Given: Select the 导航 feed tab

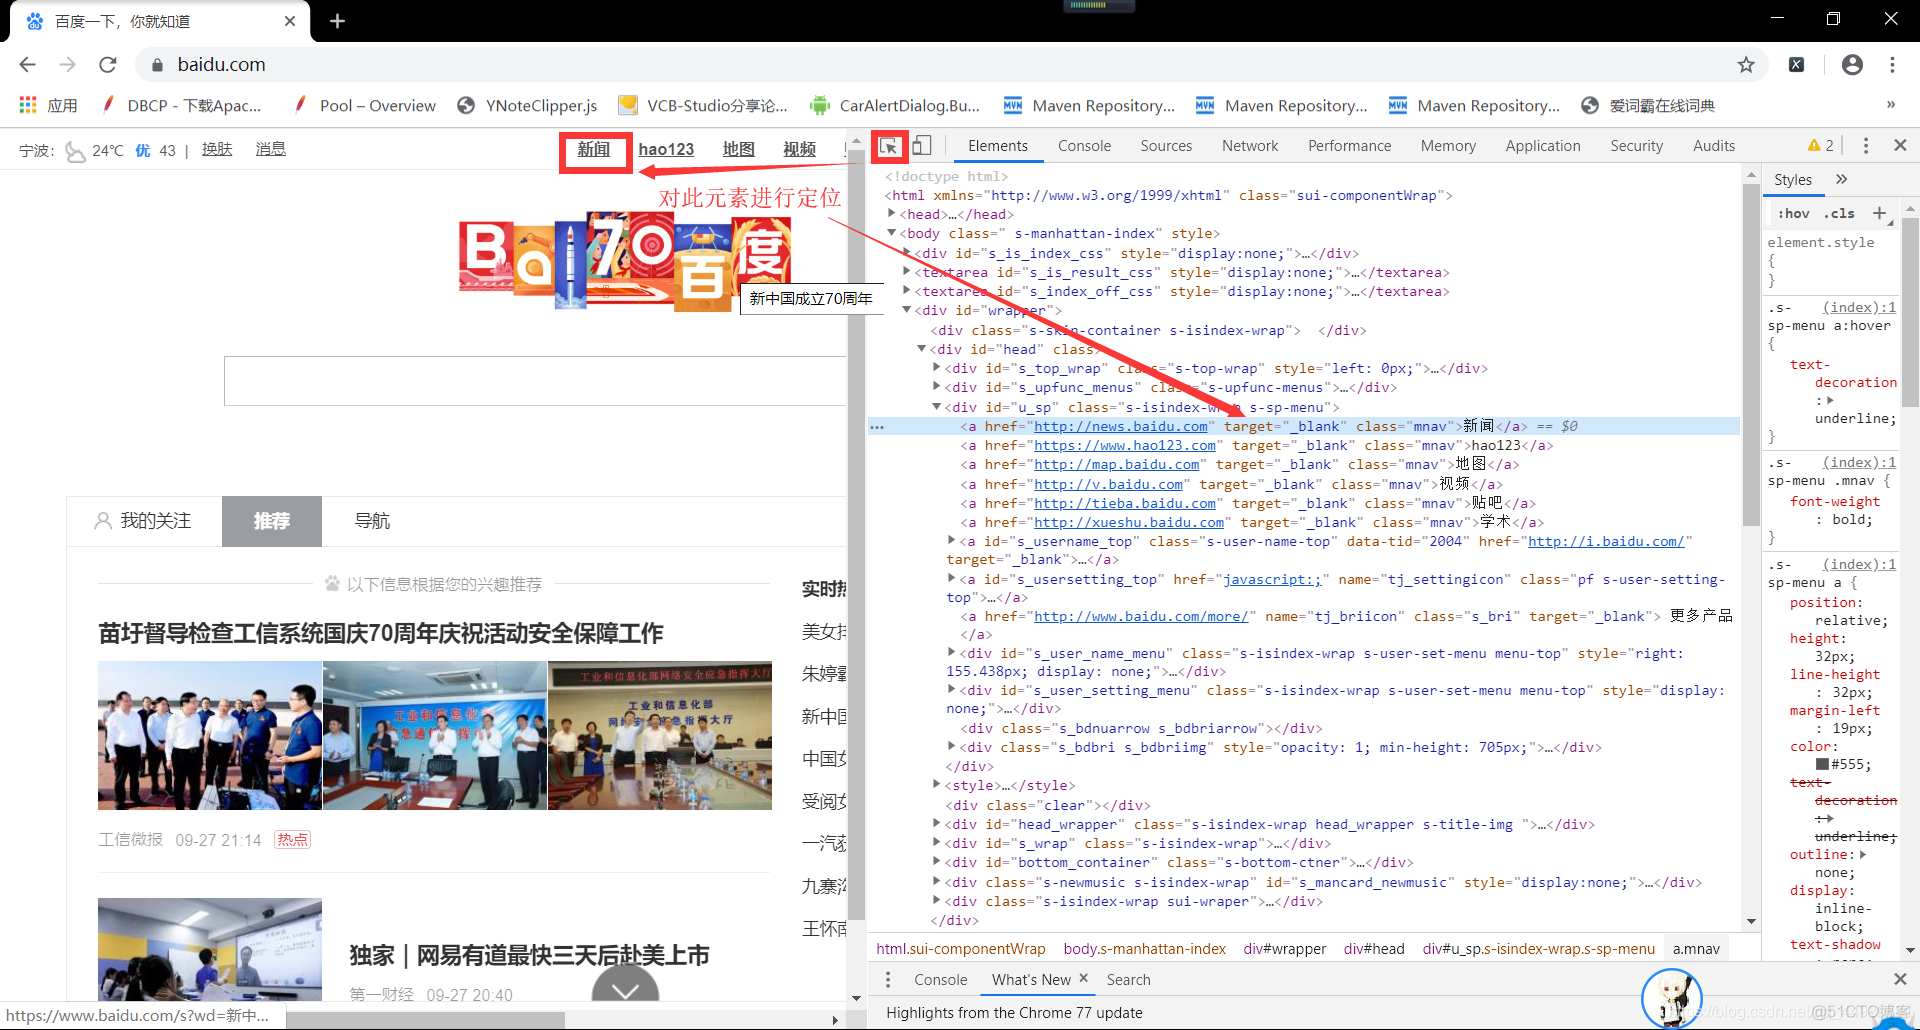Looking at the screenshot, I should pyautogui.click(x=372, y=521).
